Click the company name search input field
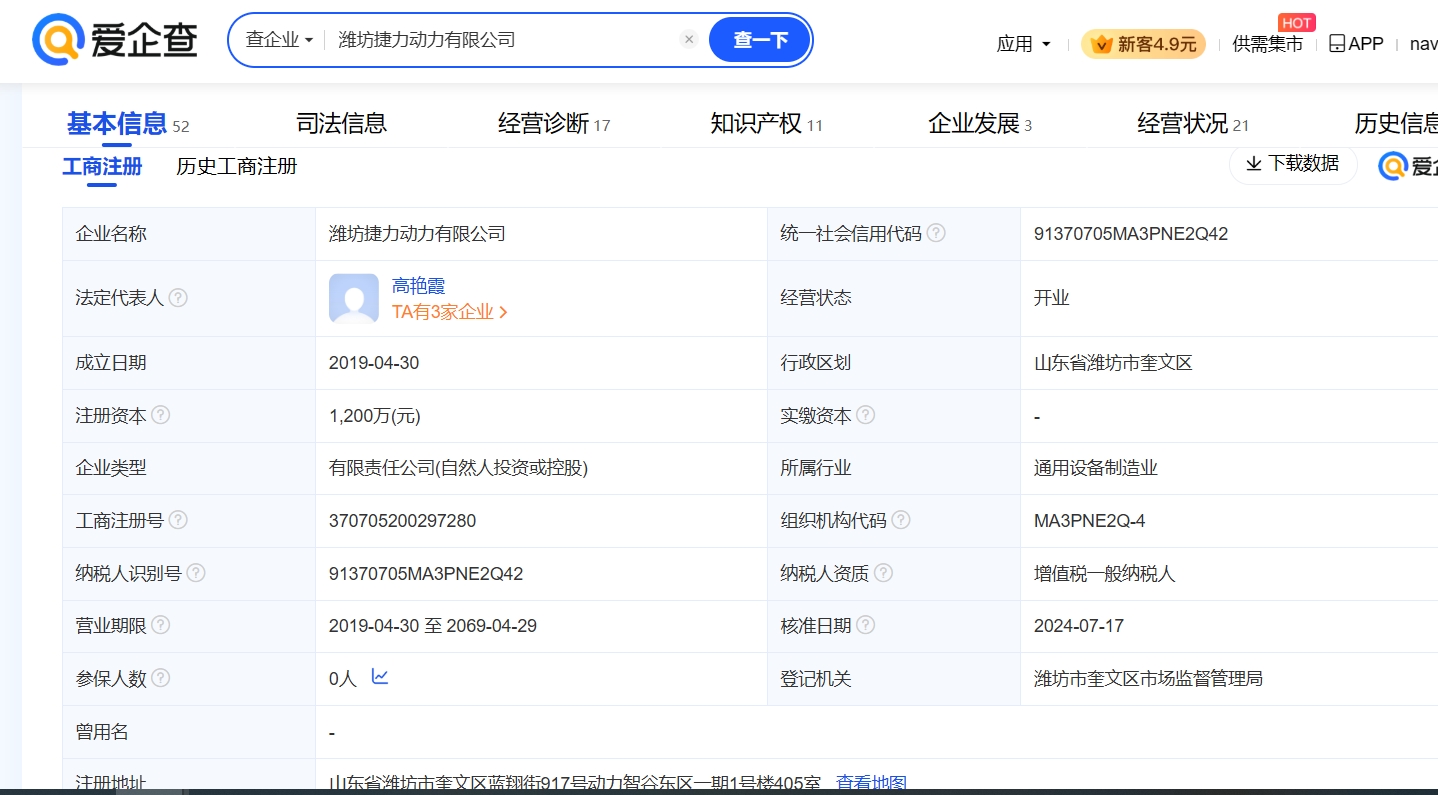The image size is (1438, 795). click(x=500, y=40)
